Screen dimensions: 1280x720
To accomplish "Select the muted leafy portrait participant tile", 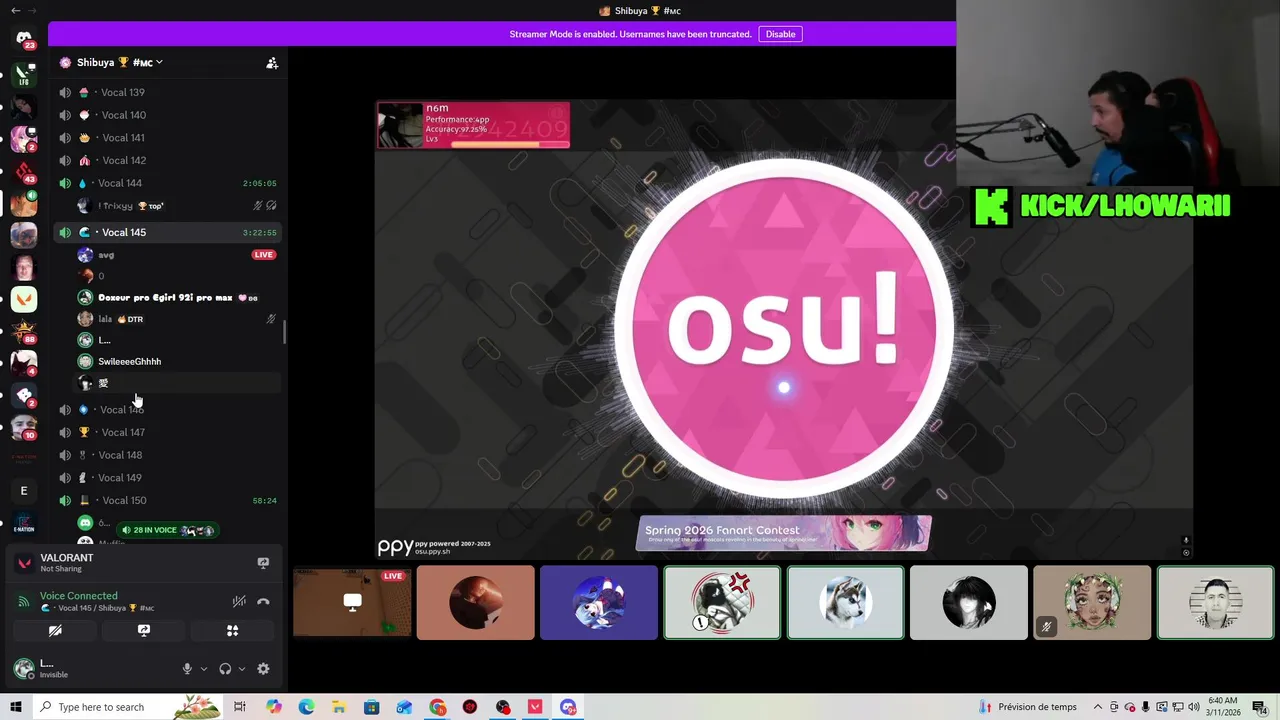I will point(1092,602).
